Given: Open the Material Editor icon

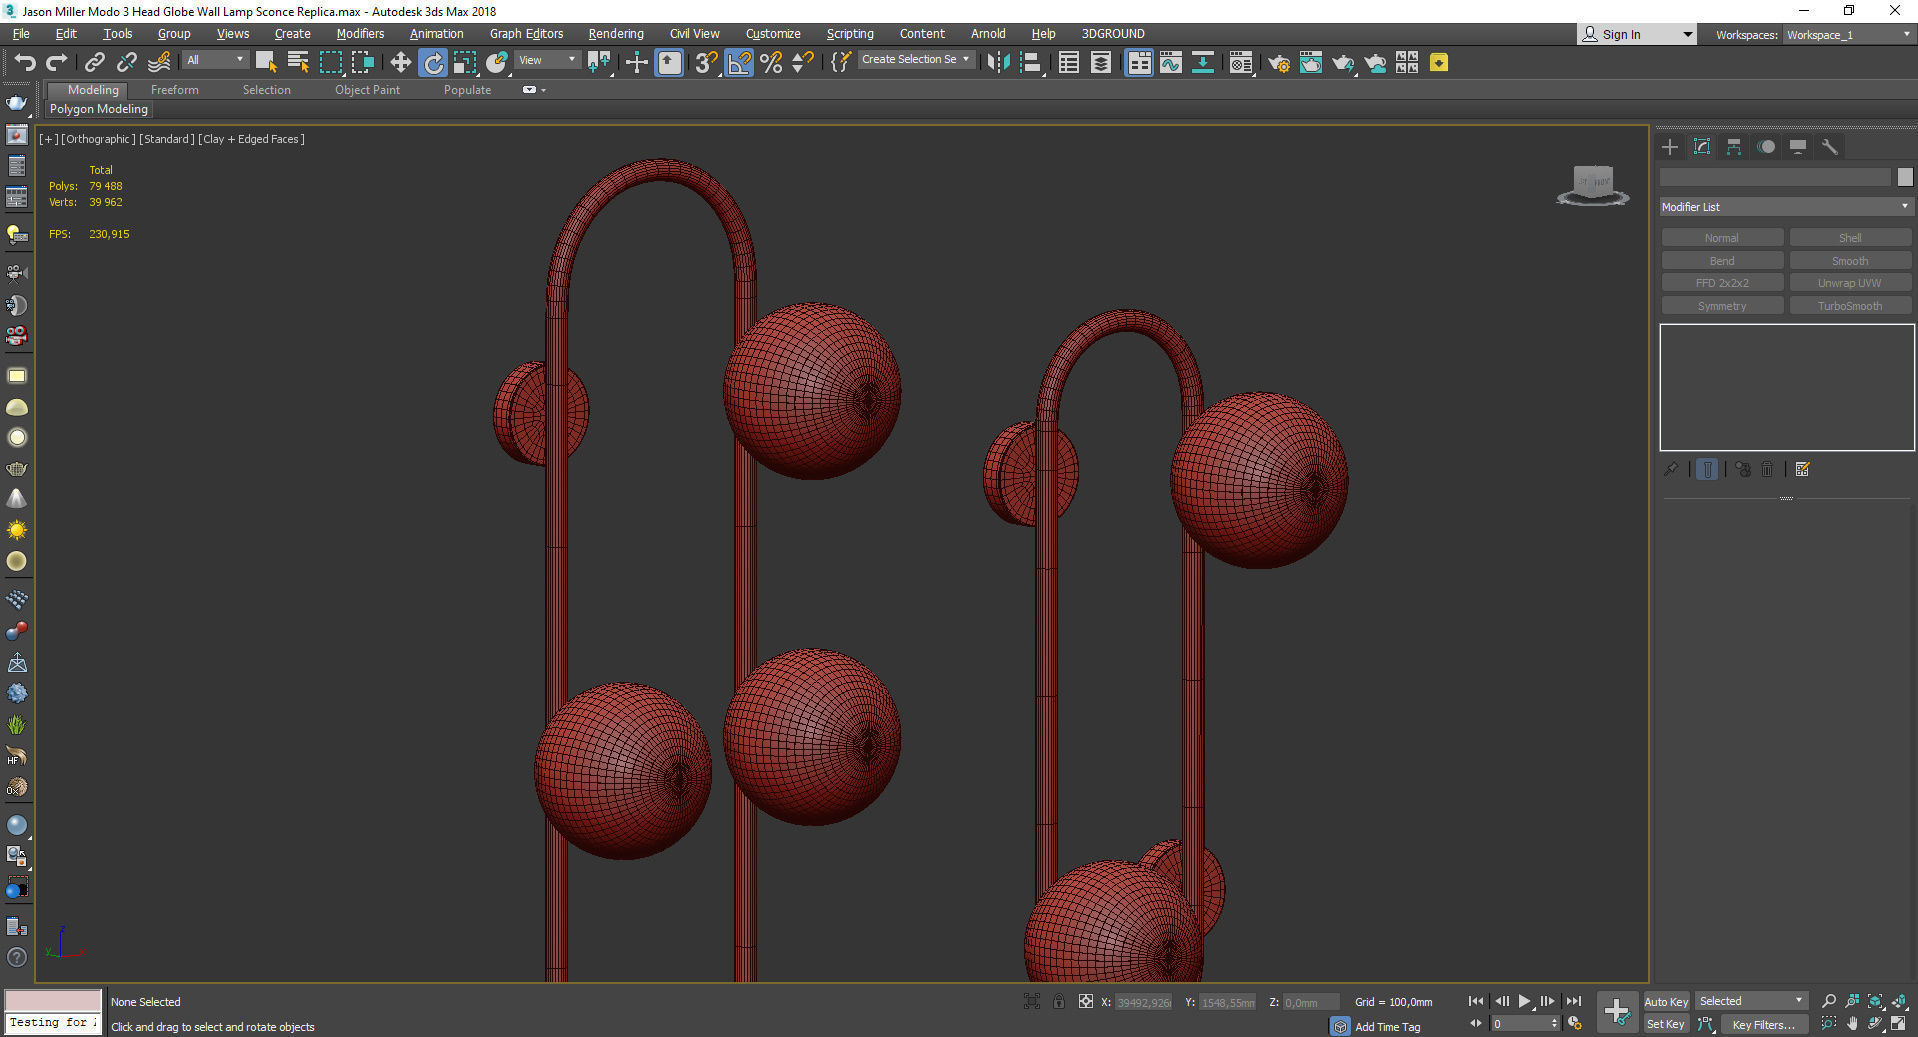Looking at the screenshot, I should click(1241, 63).
